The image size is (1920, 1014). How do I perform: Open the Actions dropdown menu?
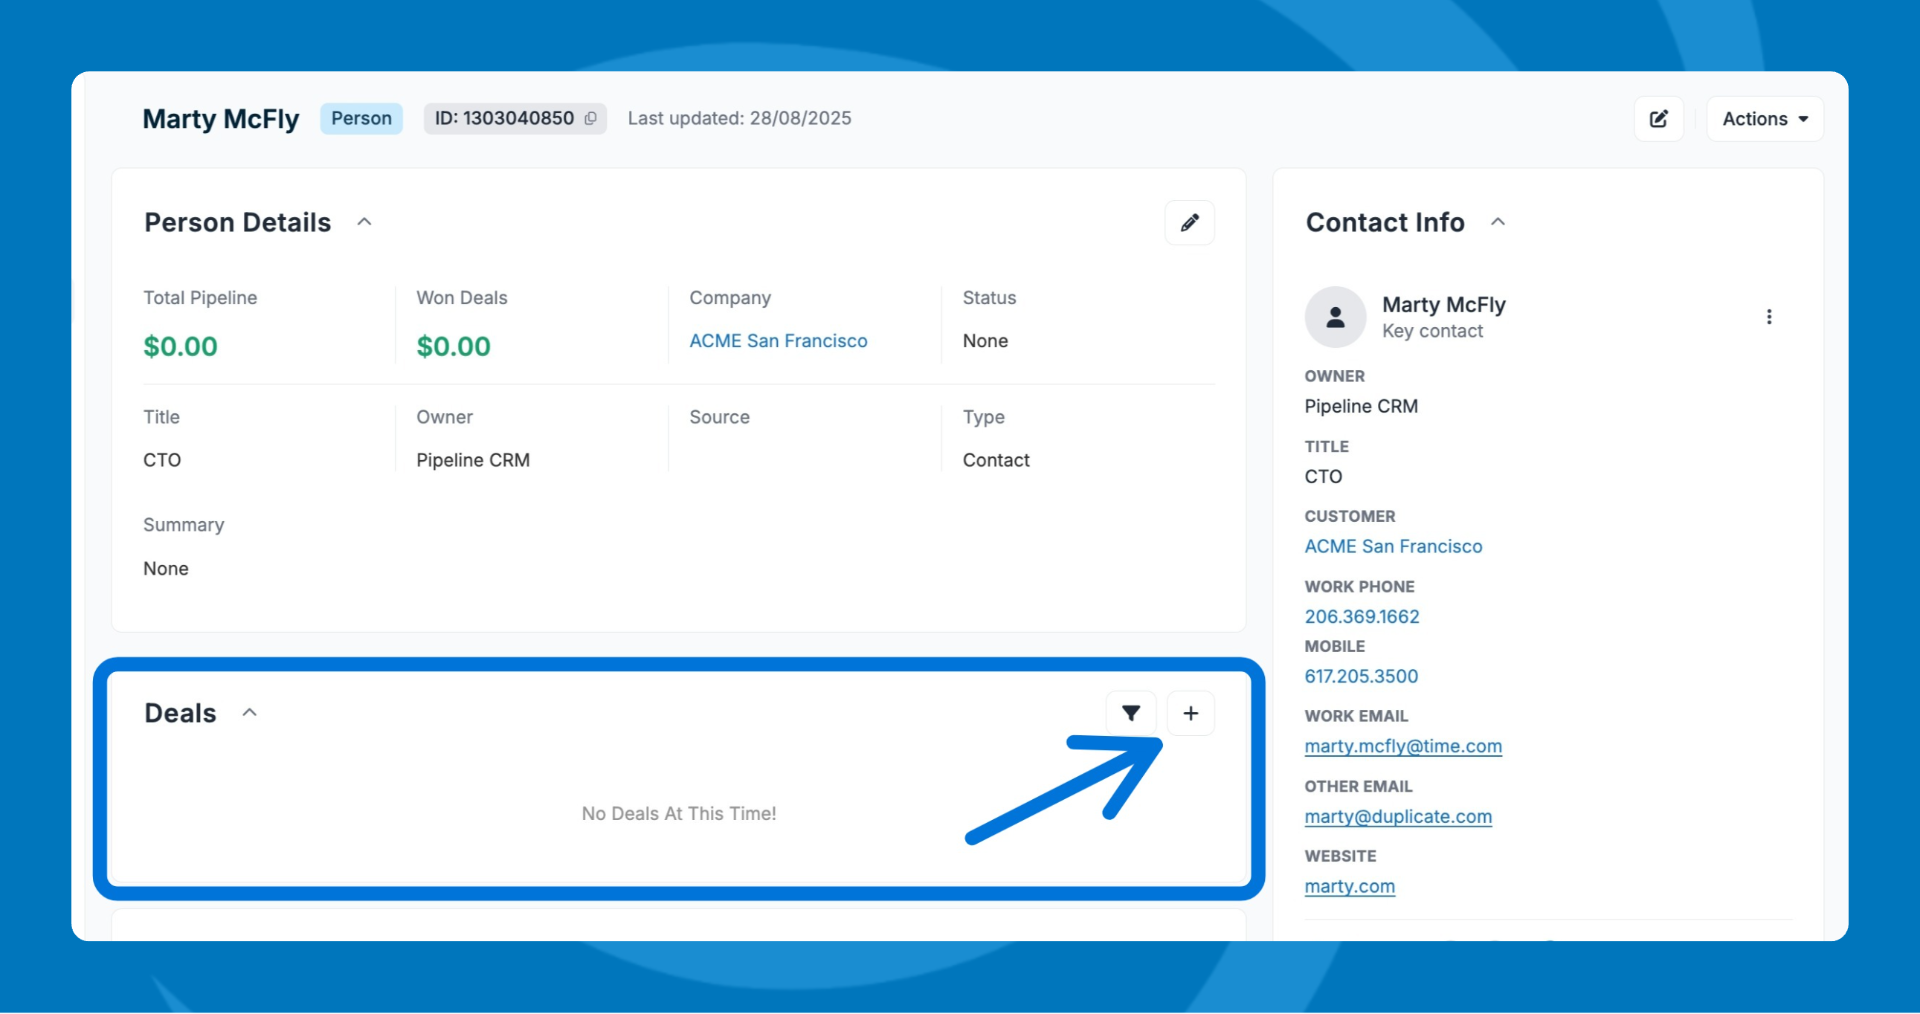(1764, 119)
